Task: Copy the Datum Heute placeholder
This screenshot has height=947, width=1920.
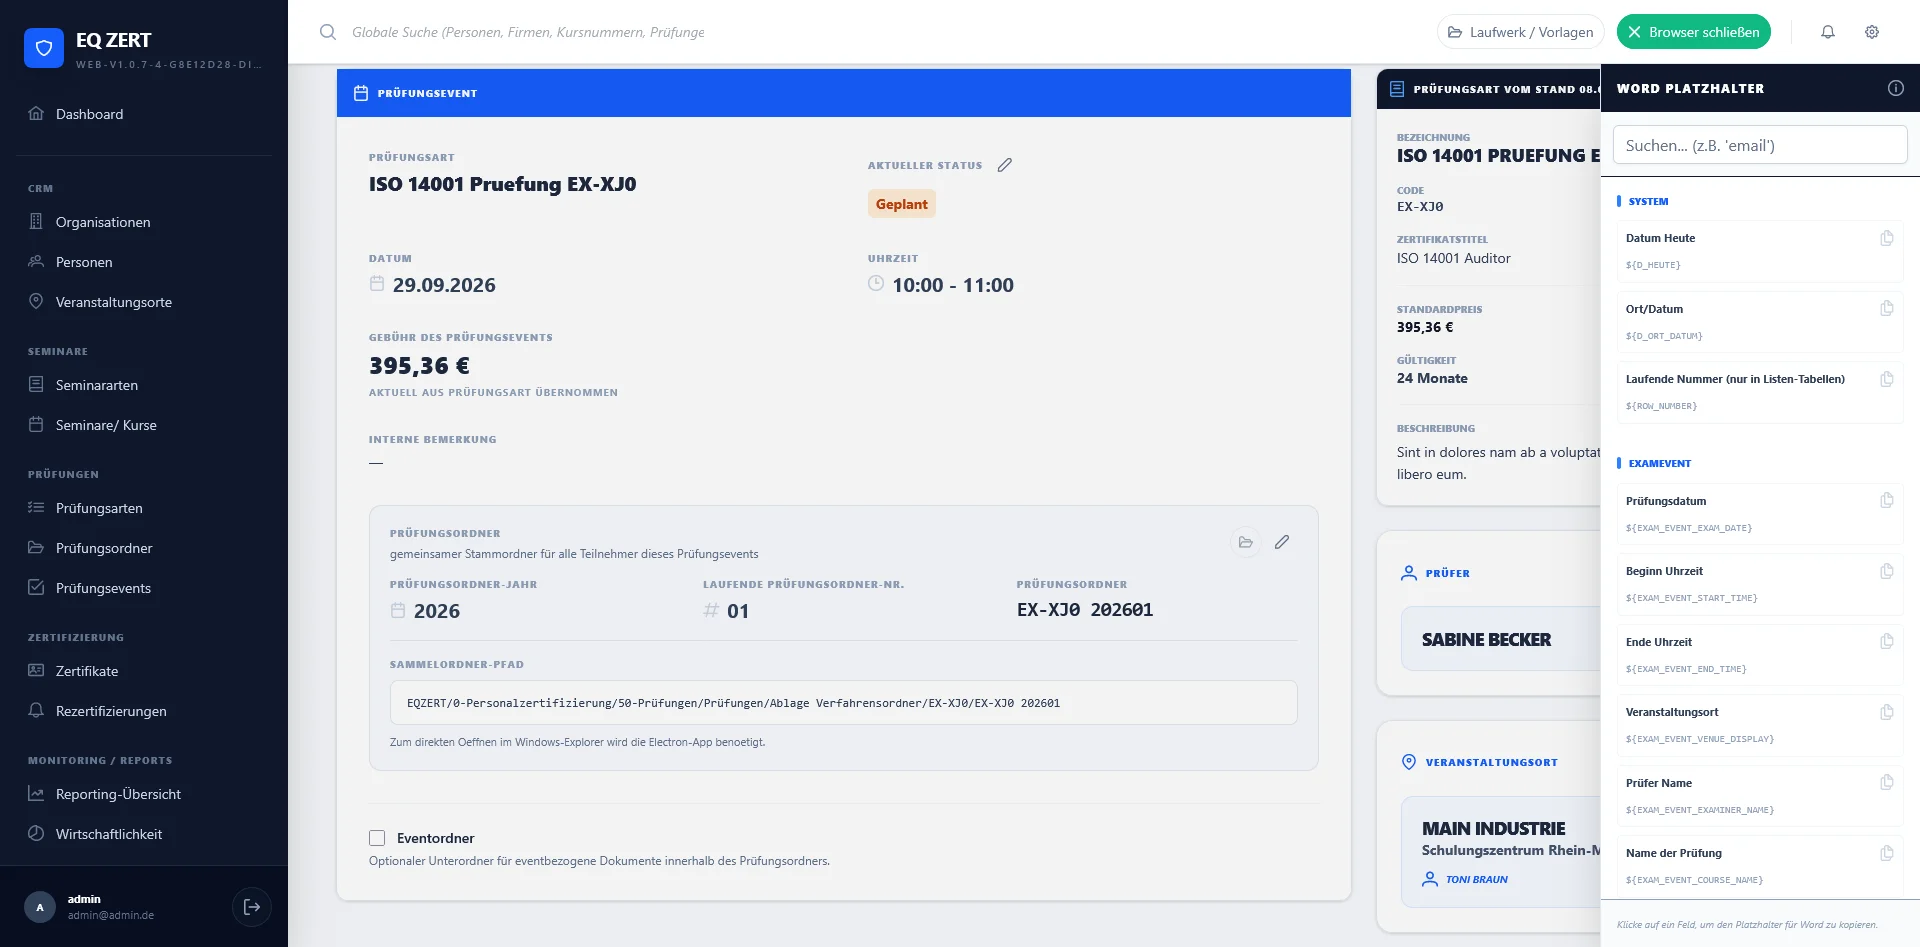Action: 1887,238
